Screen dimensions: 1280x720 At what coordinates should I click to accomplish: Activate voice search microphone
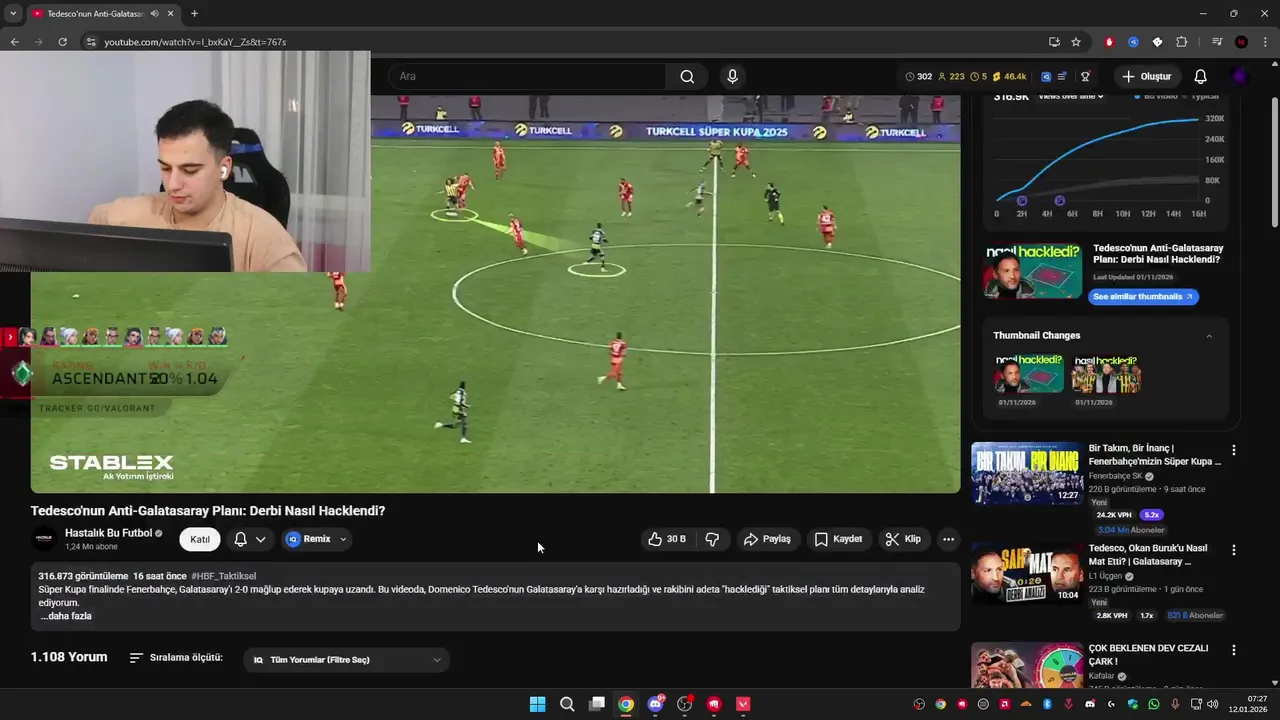[x=732, y=77]
